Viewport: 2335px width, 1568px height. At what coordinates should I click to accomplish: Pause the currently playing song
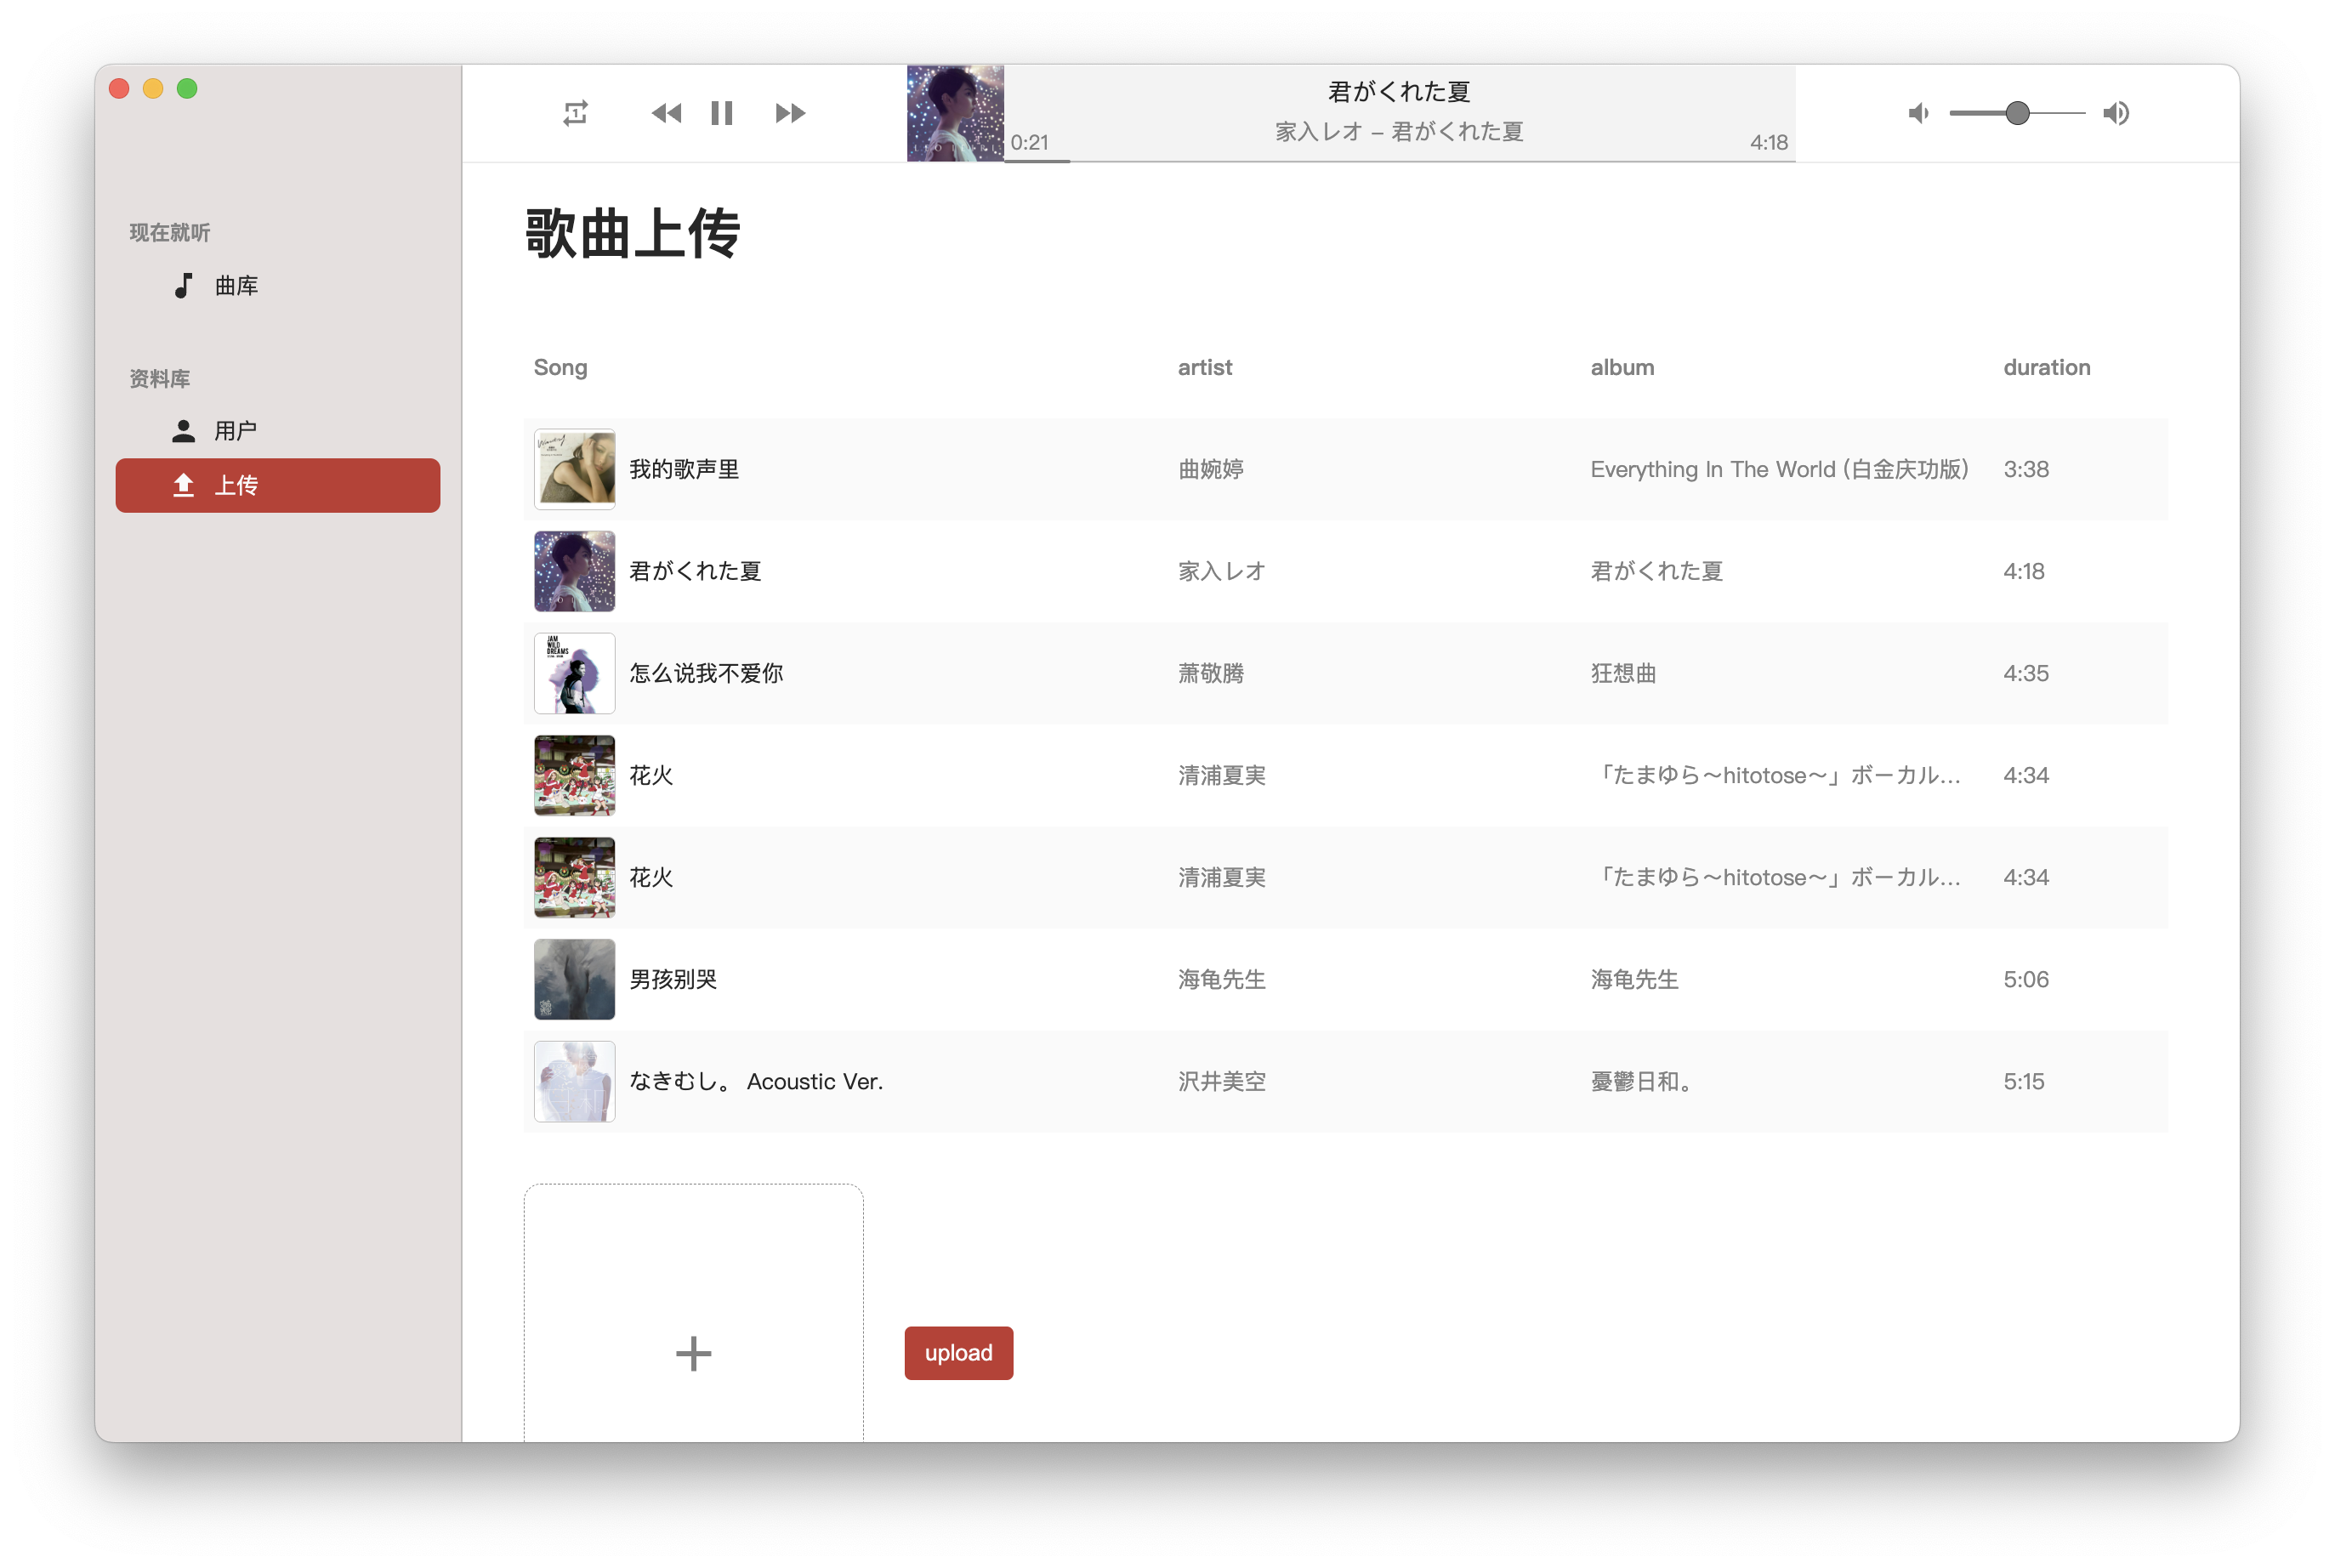[722, 113]
